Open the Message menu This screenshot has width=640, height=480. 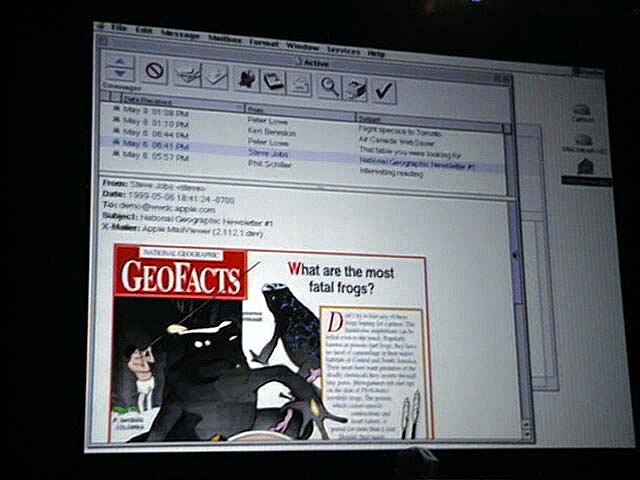(x=180, y=34)
